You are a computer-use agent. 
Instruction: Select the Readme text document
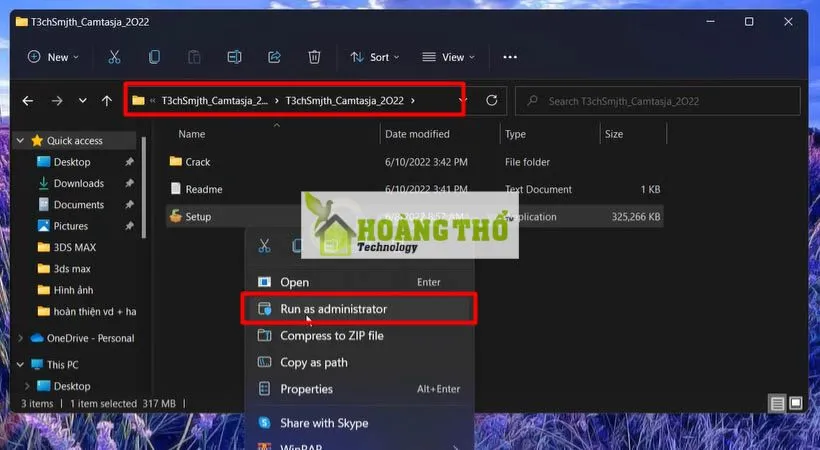point(197,189)
